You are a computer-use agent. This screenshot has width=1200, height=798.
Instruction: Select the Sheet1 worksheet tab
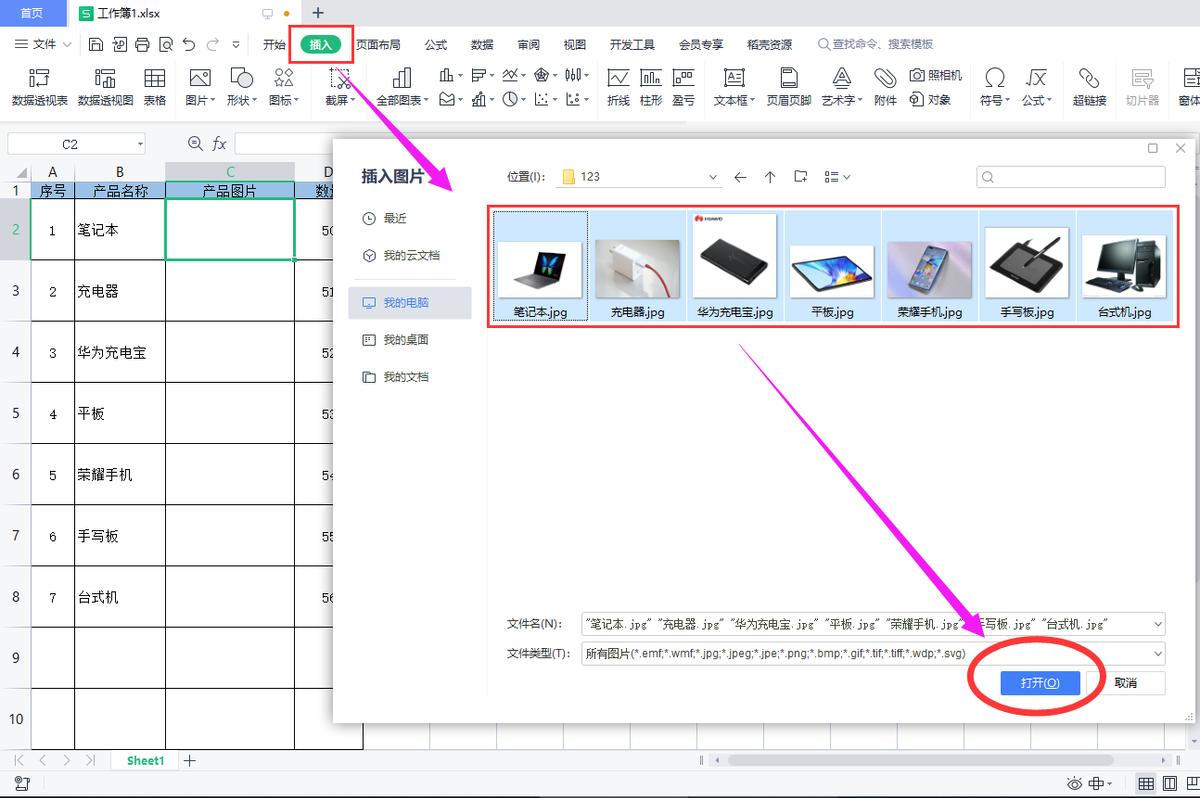tap(145, 761)
